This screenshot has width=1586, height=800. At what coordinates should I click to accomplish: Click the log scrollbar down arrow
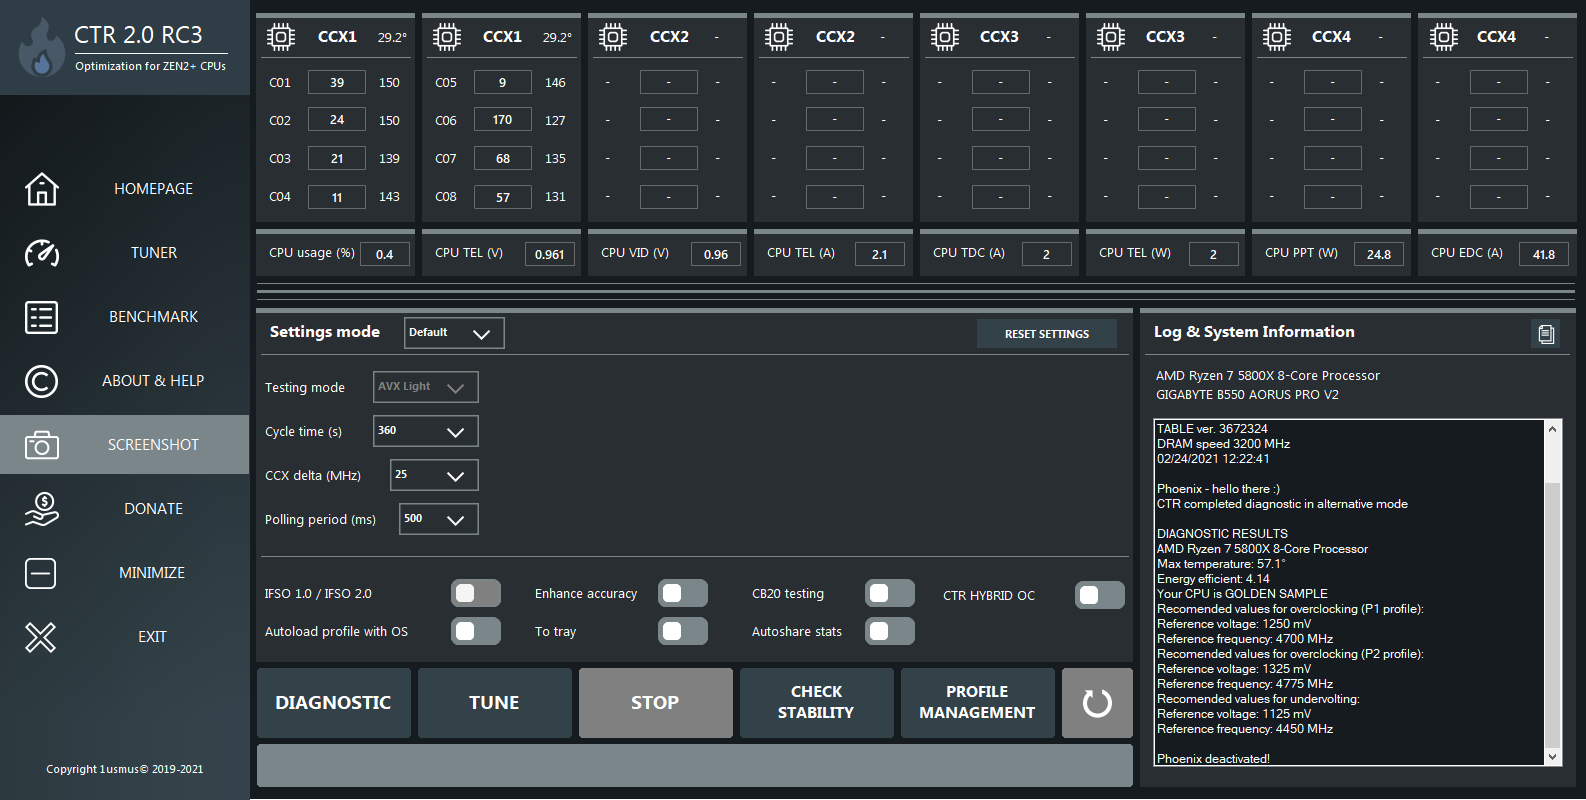point(1553,757)
